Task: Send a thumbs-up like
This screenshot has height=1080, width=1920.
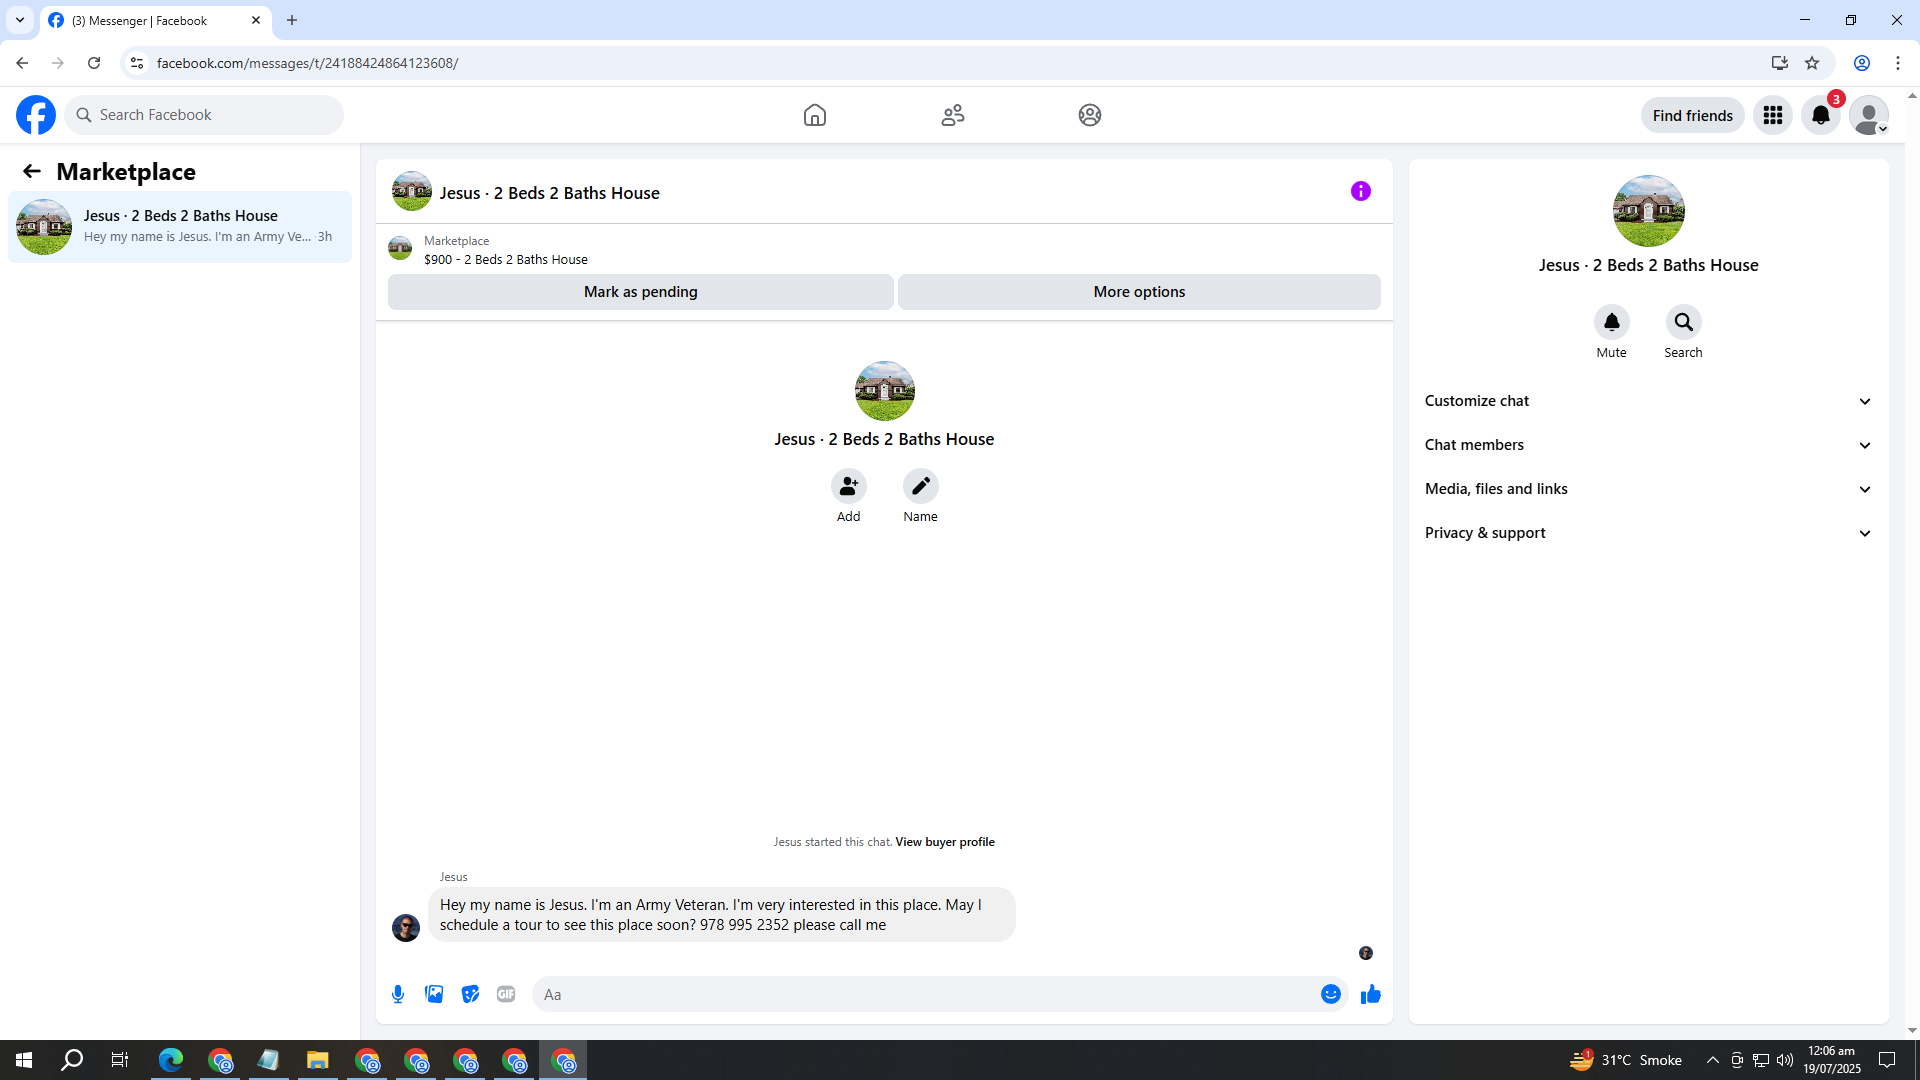Action: point(1370,994)
